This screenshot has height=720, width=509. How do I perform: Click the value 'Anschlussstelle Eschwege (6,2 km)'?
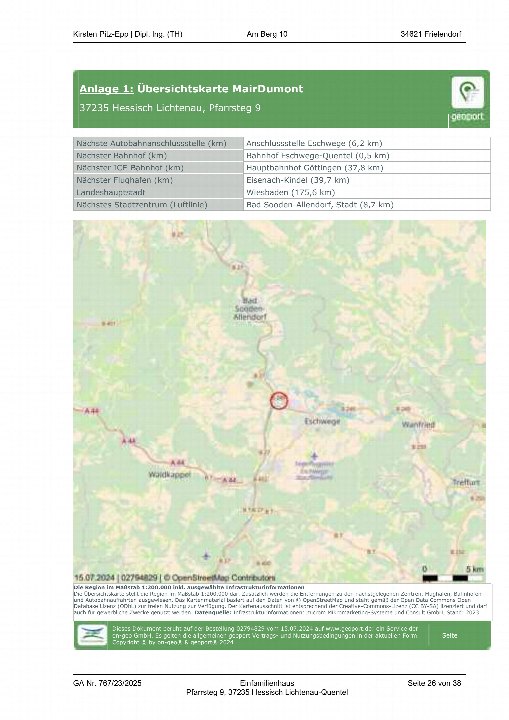click(314, 143)
